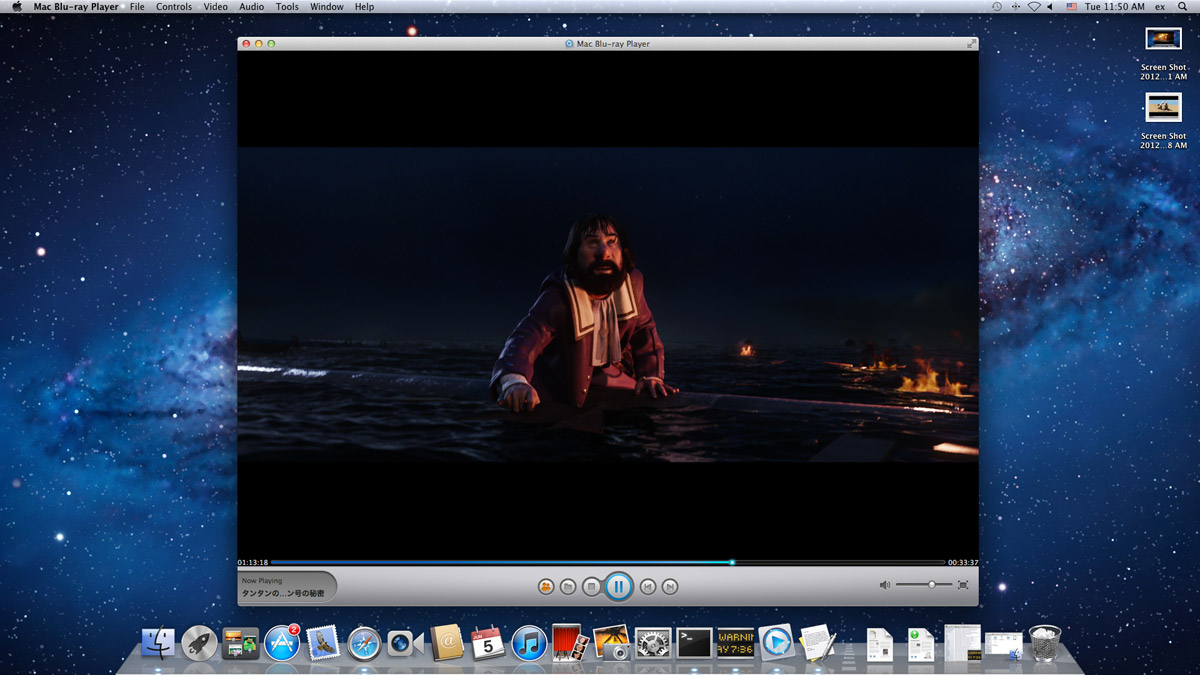Skip to the previous chapter
The height and width of the screenshot is (675, 1200).
pyautogui.click(x=648, y=587)
